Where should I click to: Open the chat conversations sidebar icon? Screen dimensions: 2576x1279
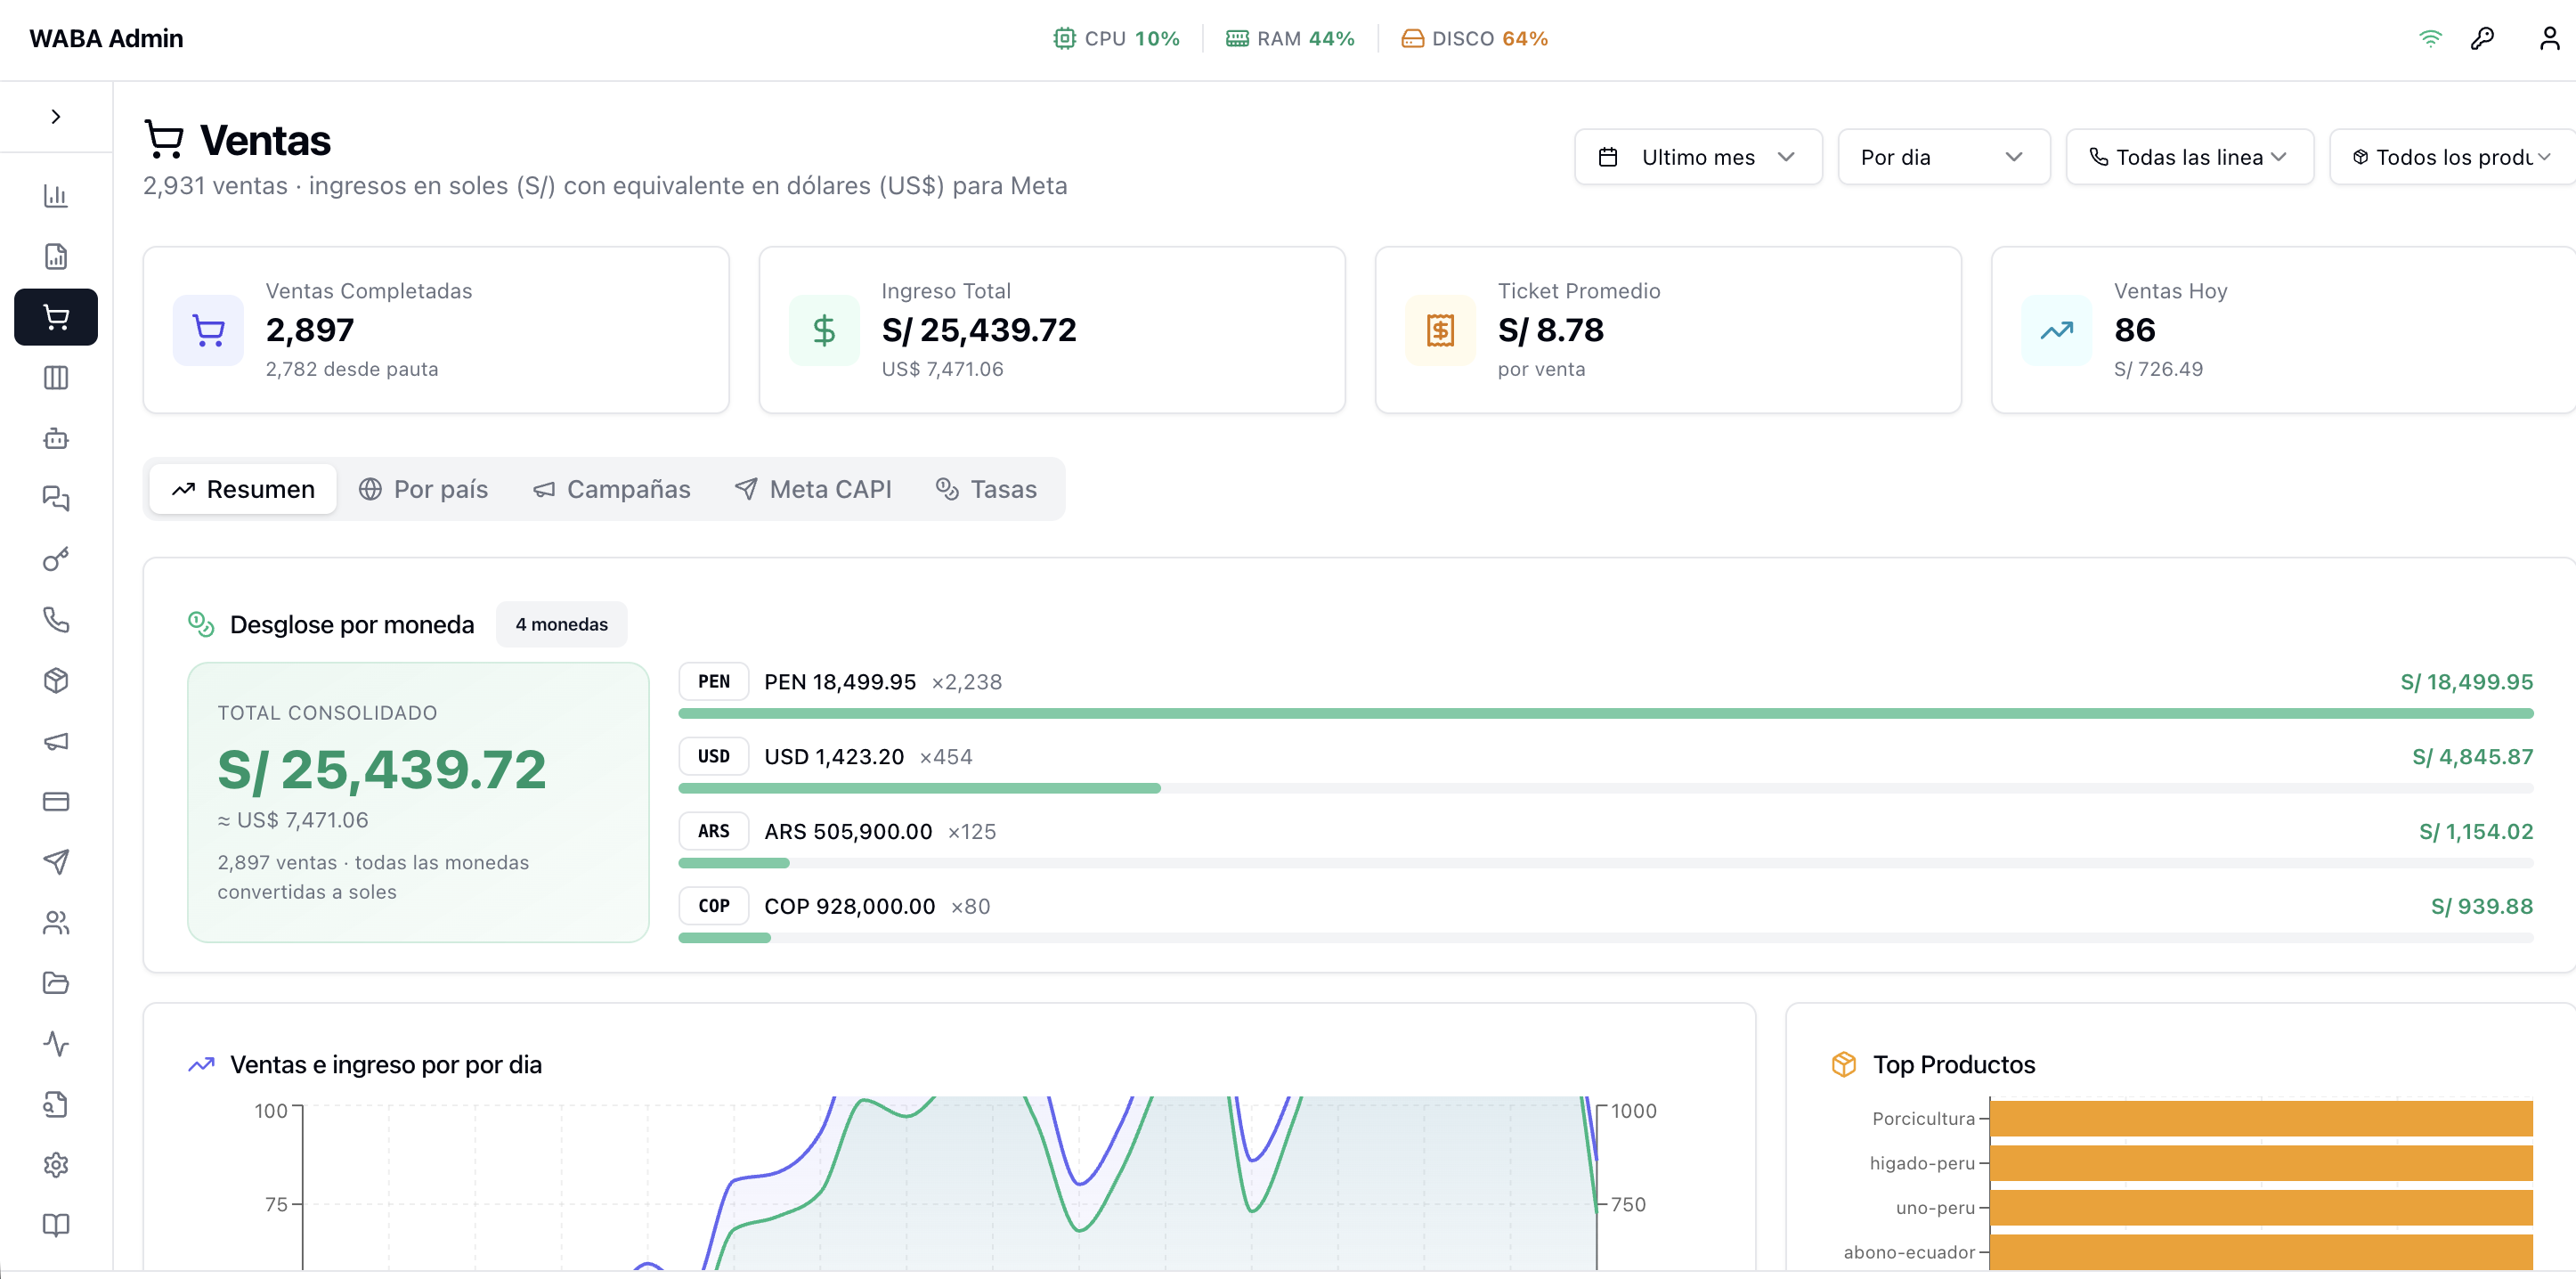point(56,499)
